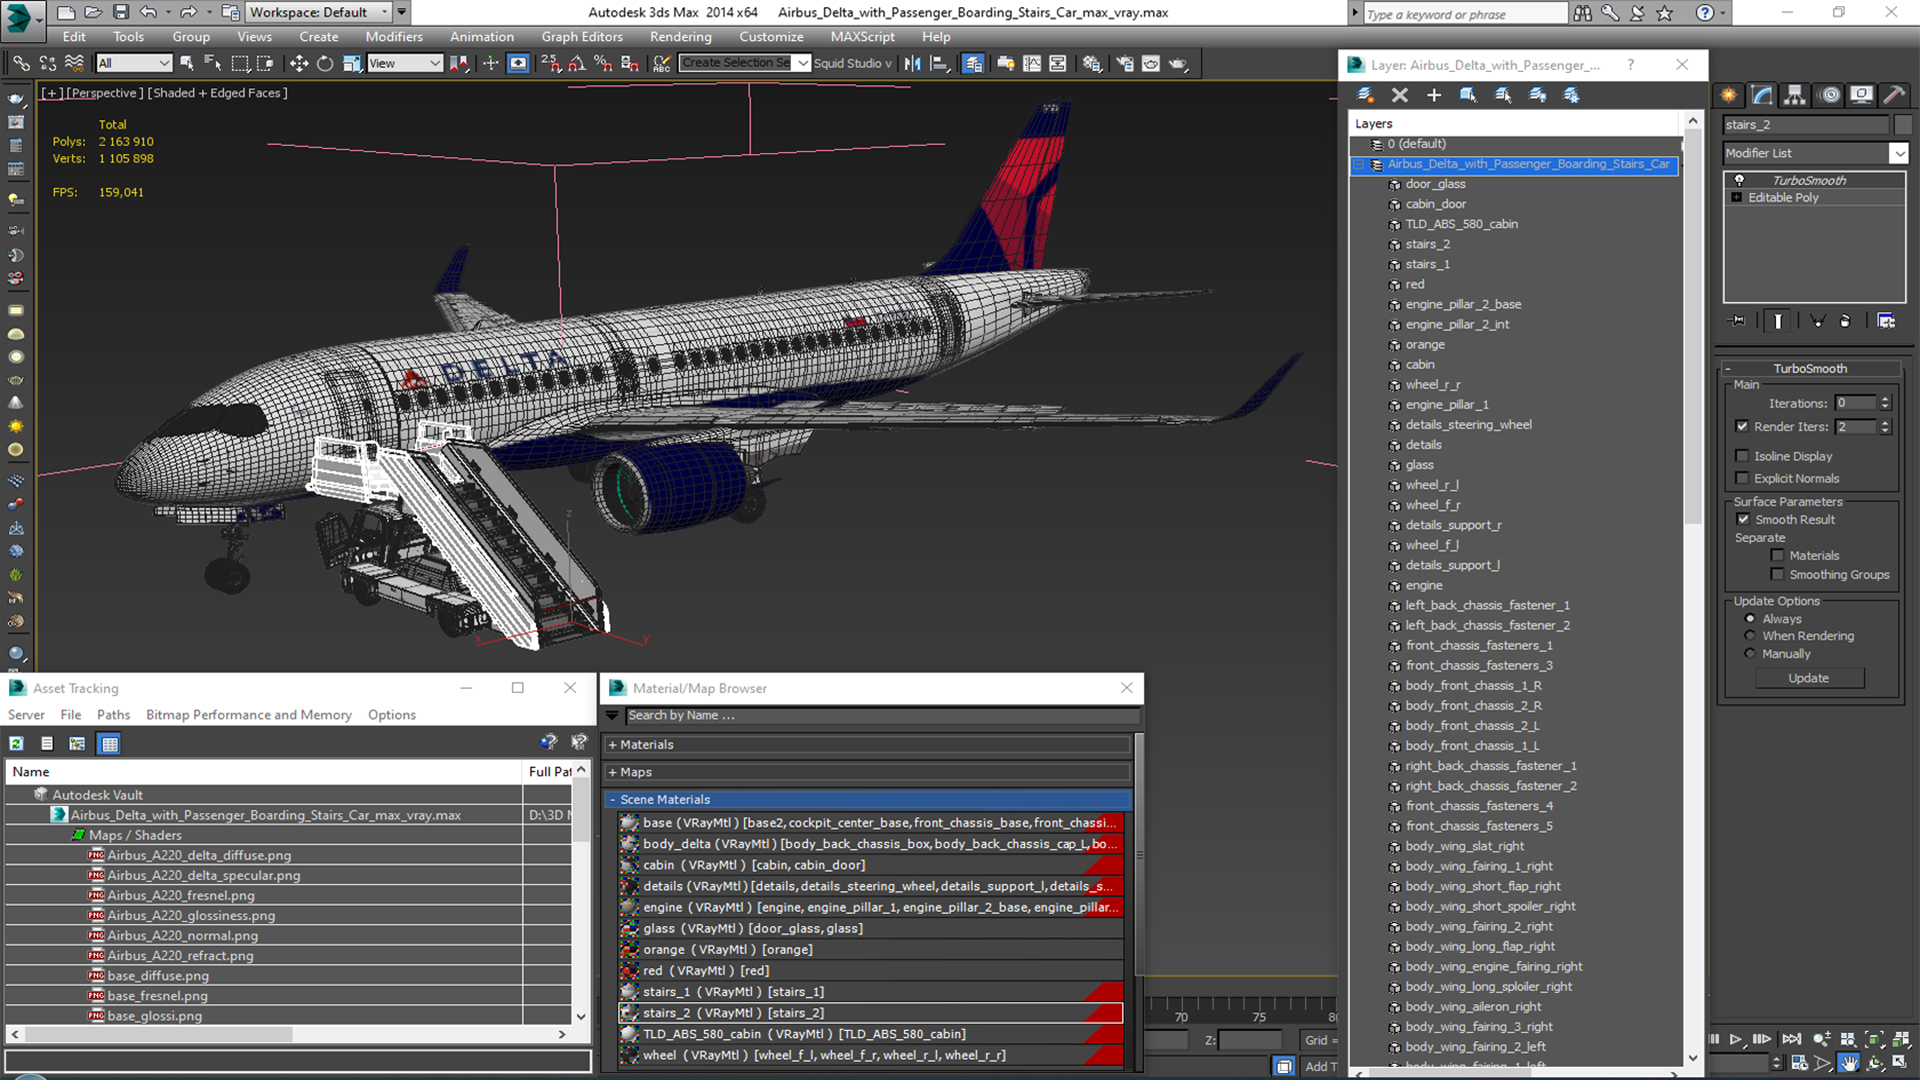Enable Explicit Normals checkbox
The image size is (1920, 1080).
(x=1742, y=478)
